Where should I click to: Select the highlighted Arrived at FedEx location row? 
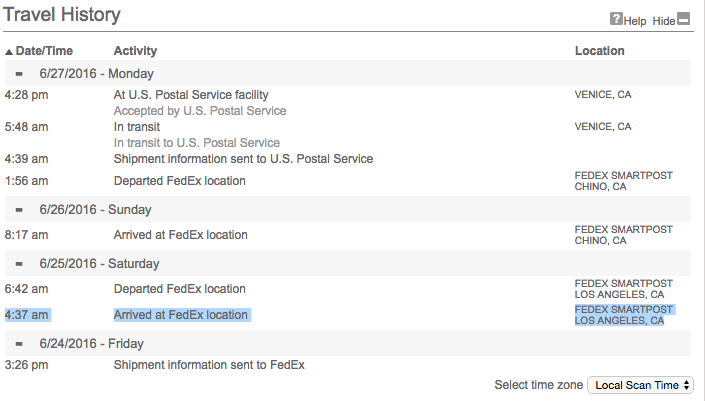point(181,315)
